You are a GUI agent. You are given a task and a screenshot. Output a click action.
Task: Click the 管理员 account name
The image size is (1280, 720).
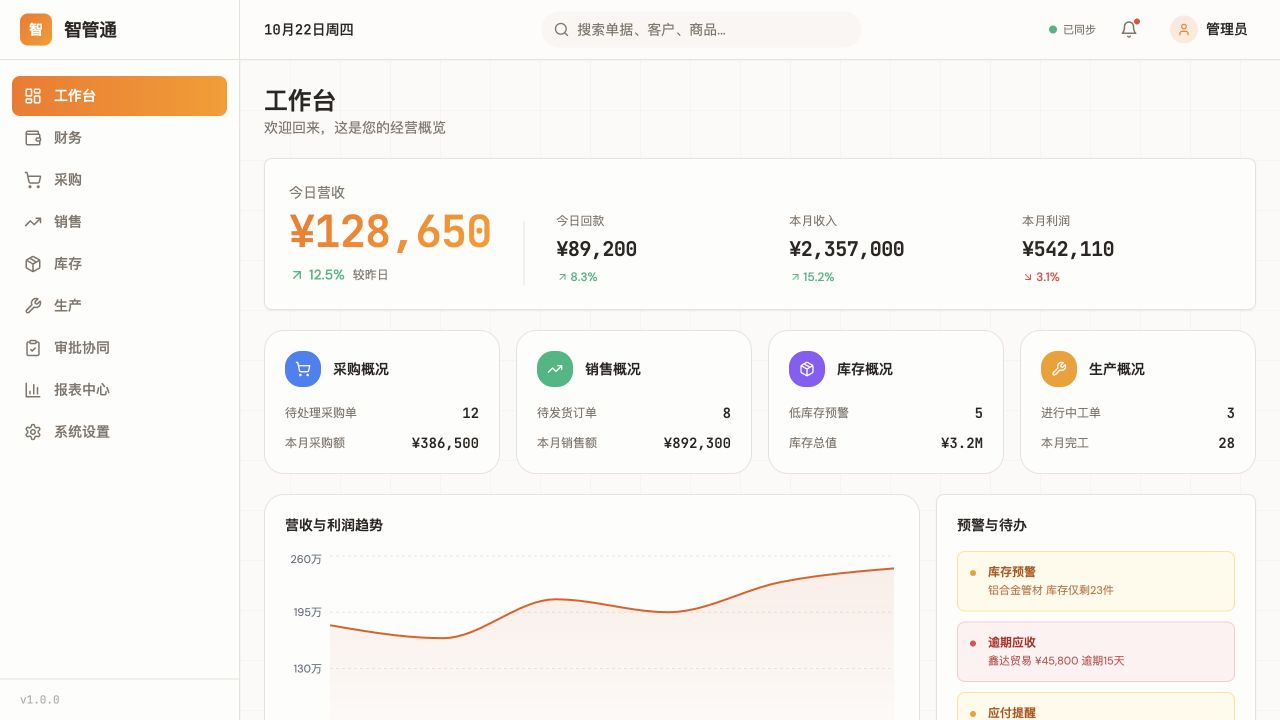[x=1226, y=30]
